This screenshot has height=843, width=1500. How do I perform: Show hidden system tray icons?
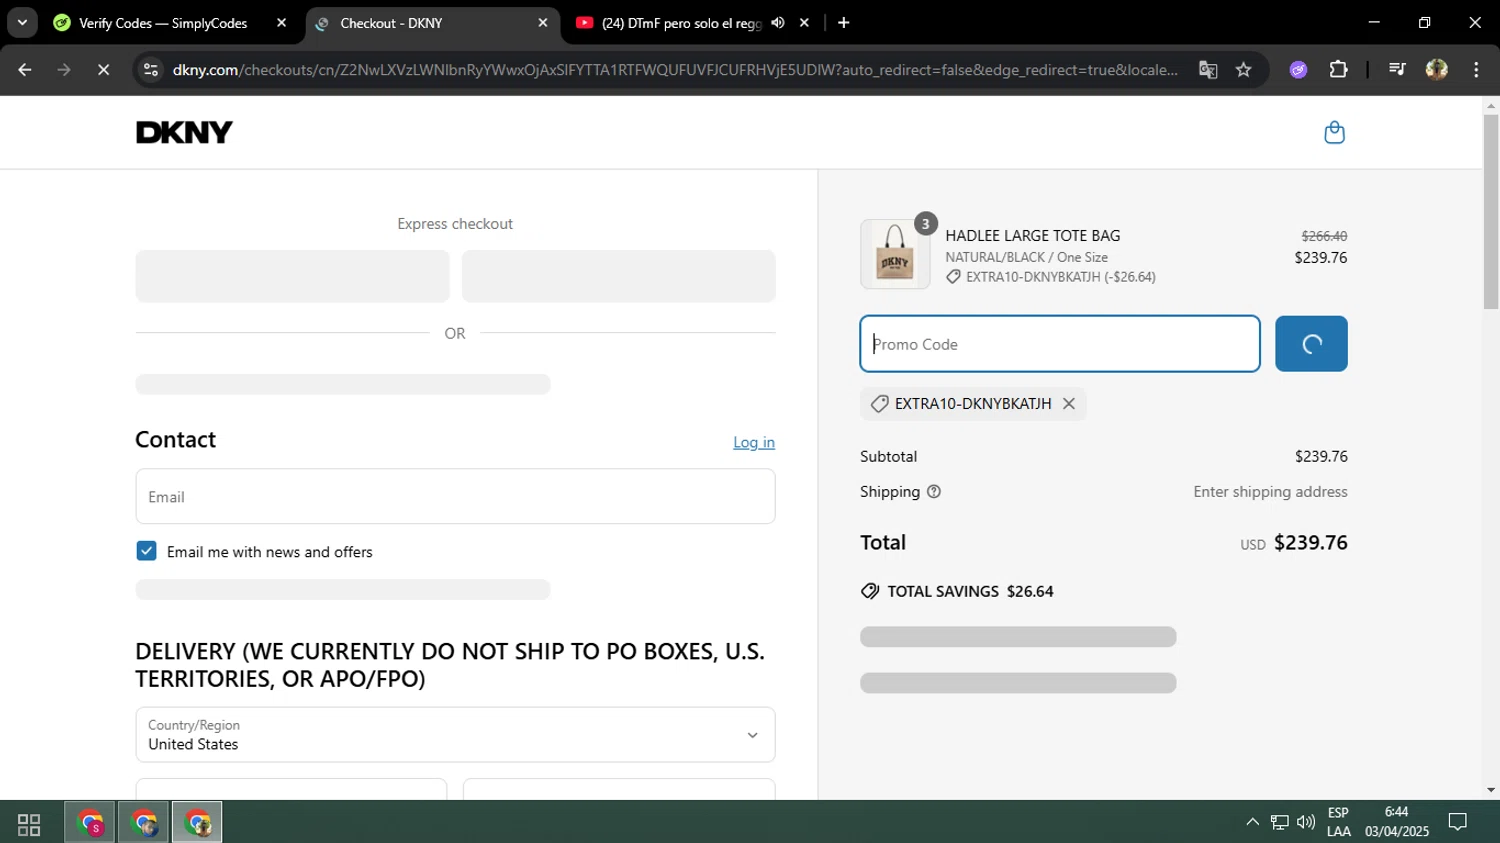pos(1252,822)
